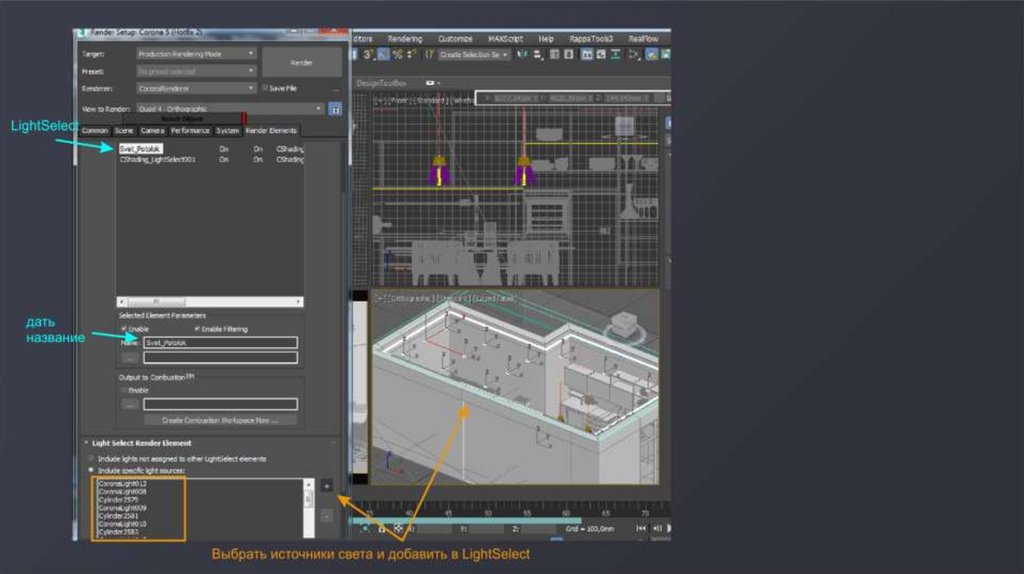1024x574 pixels.
Task: Click Create Combustion Workspace Now button
Action: (220, 421)
